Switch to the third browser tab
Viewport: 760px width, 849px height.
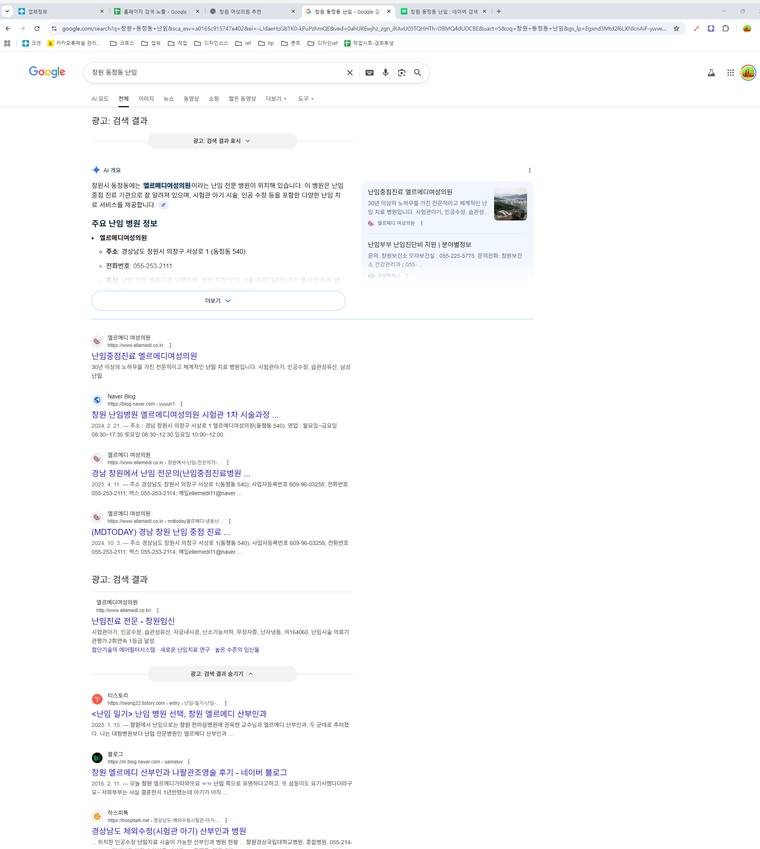251,11
